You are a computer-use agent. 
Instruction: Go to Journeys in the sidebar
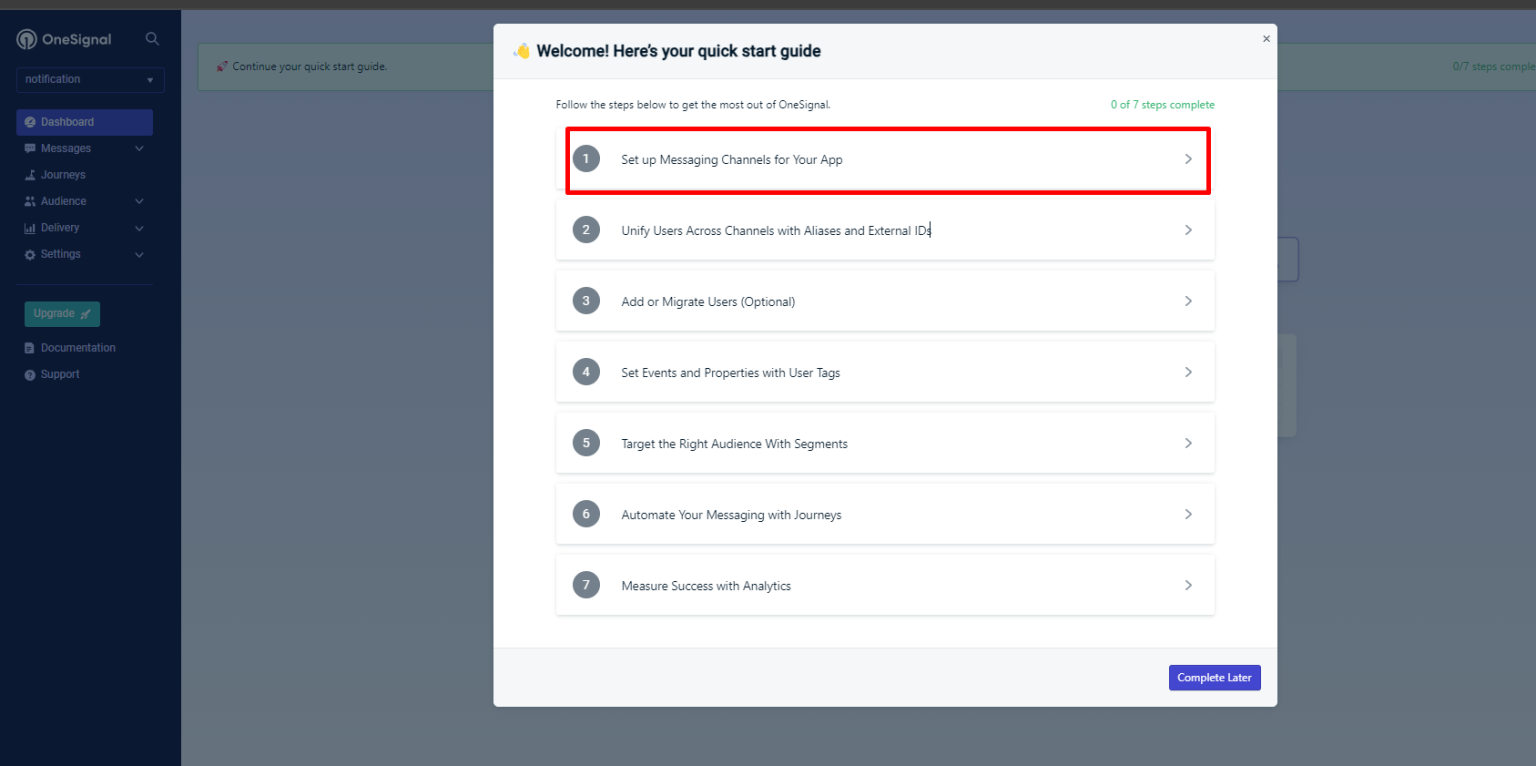pos(63,175)
